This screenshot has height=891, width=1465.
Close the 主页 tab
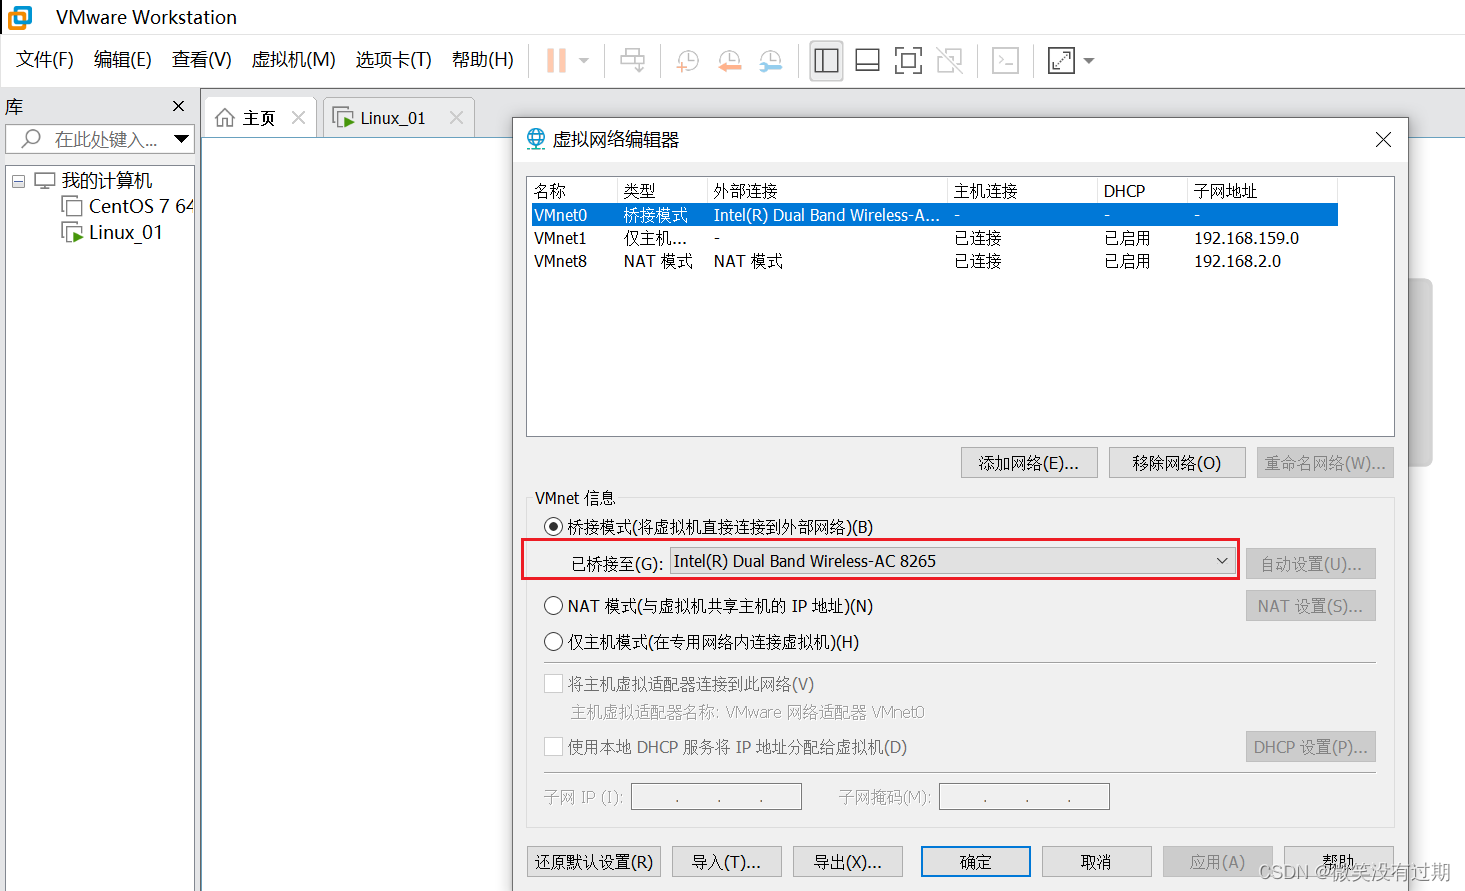[x=298, y=118]
